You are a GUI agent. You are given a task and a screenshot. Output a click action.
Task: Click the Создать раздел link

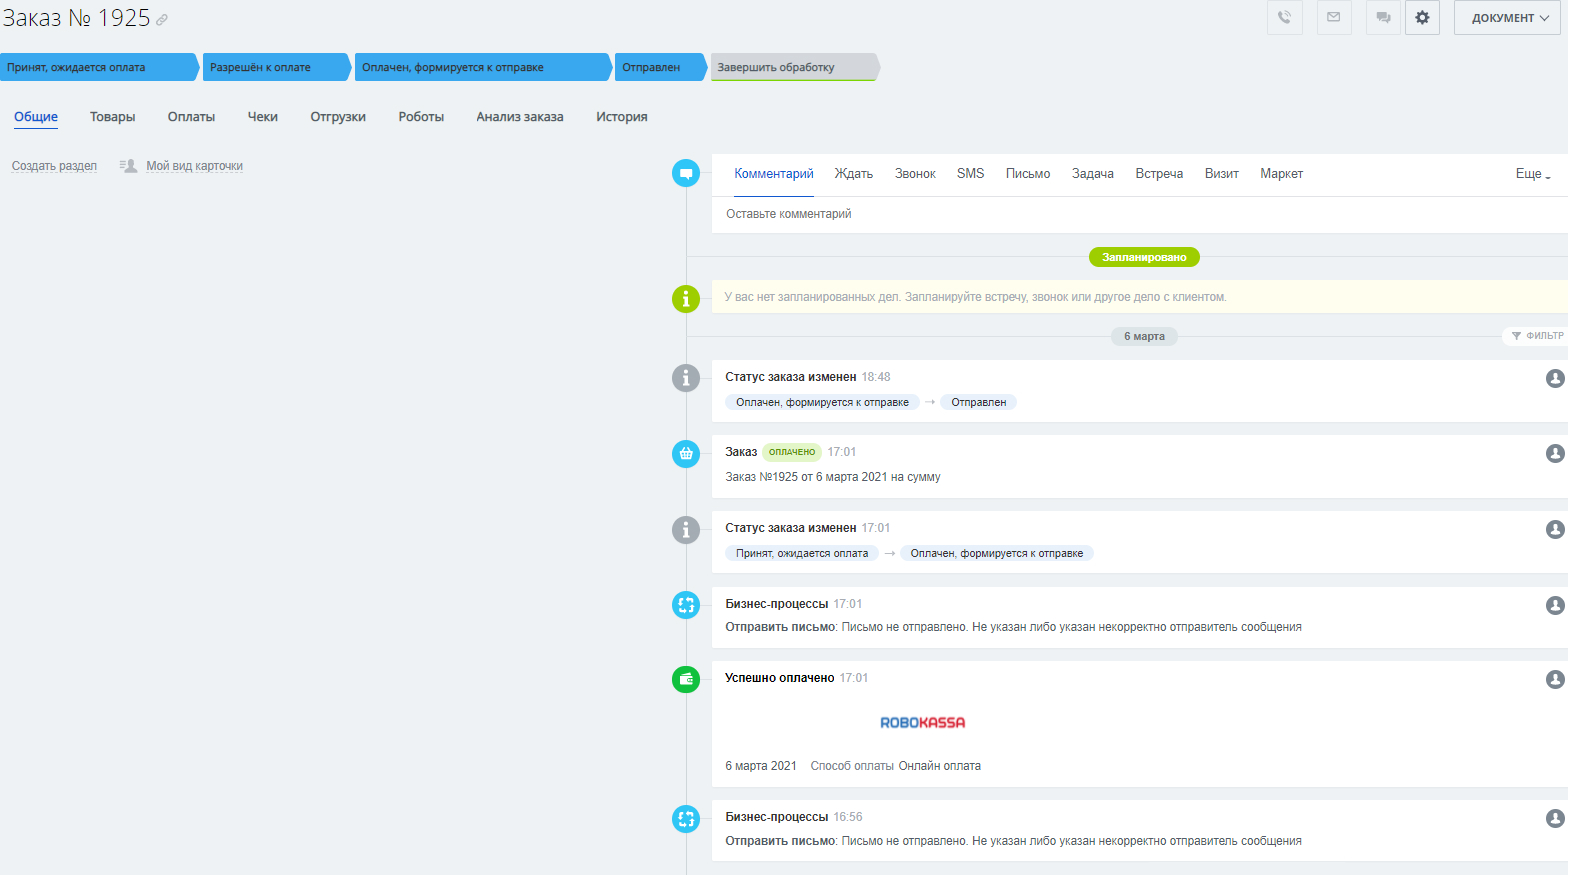[54, 166]
